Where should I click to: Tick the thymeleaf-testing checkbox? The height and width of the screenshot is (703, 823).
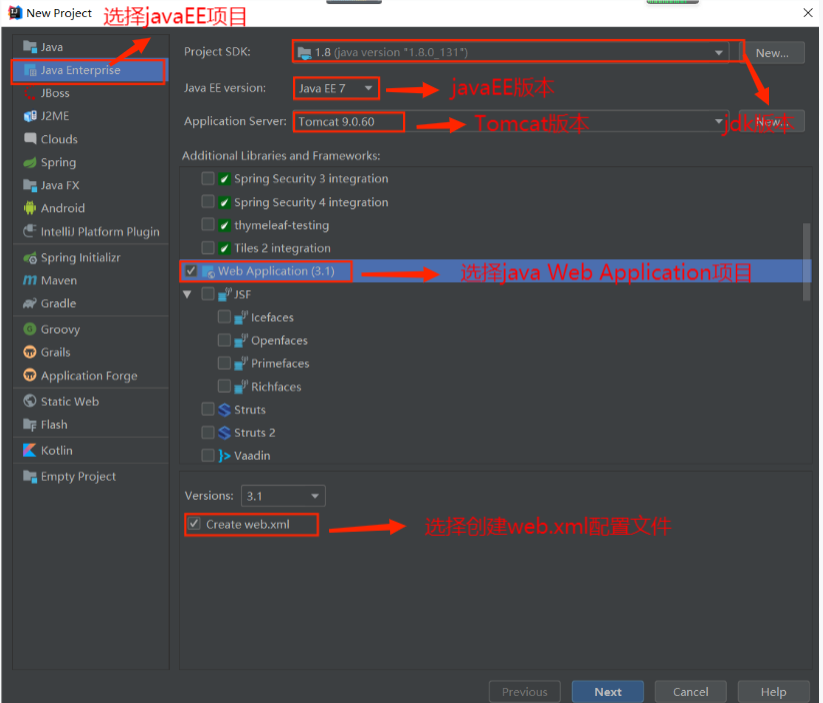pos(208,225)
